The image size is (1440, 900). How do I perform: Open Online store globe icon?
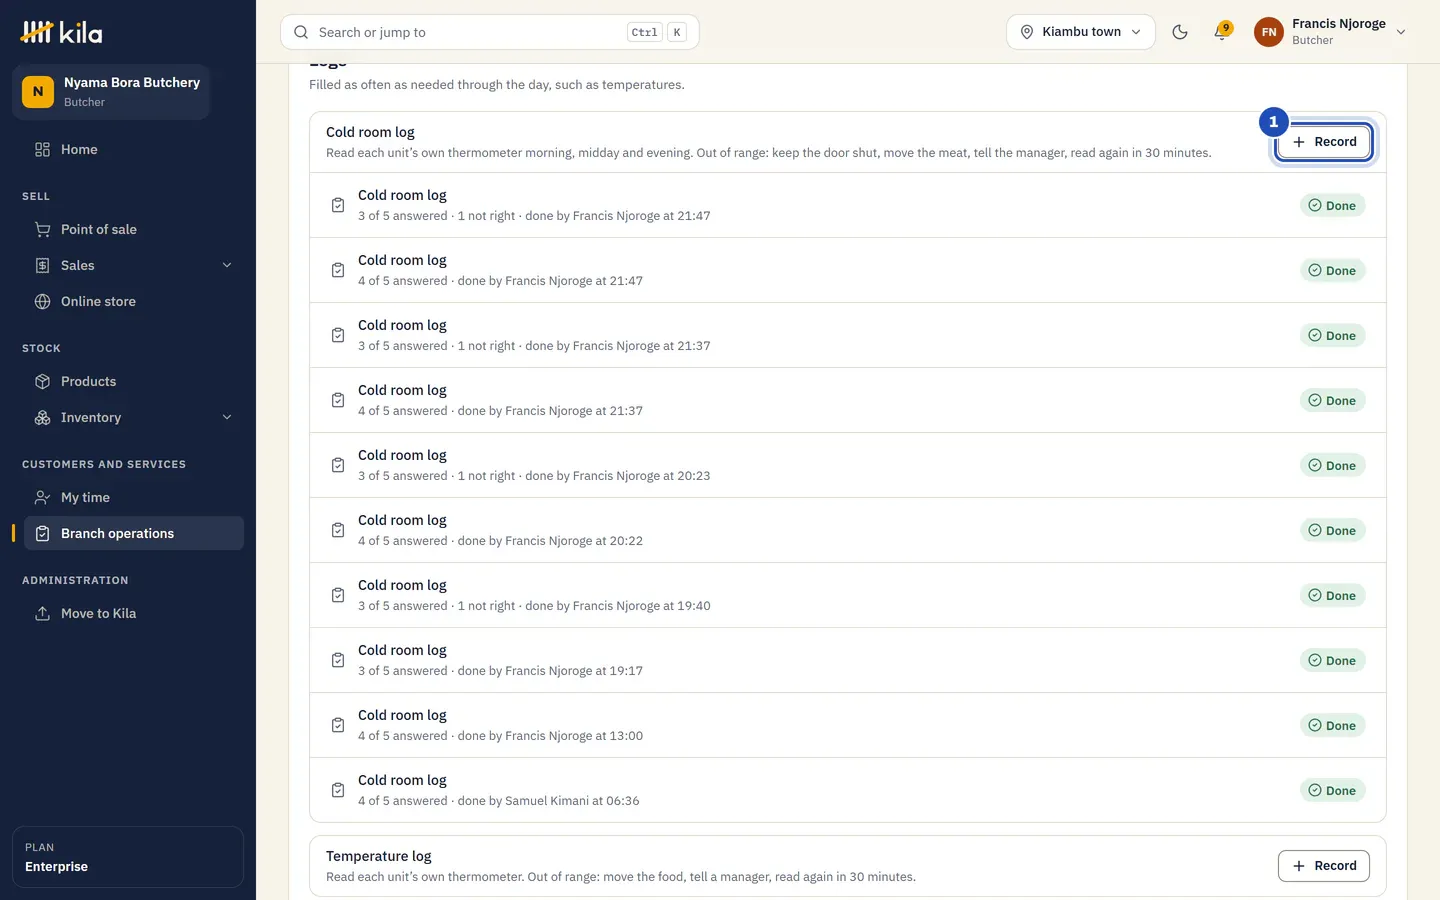[x=42, y=301]
